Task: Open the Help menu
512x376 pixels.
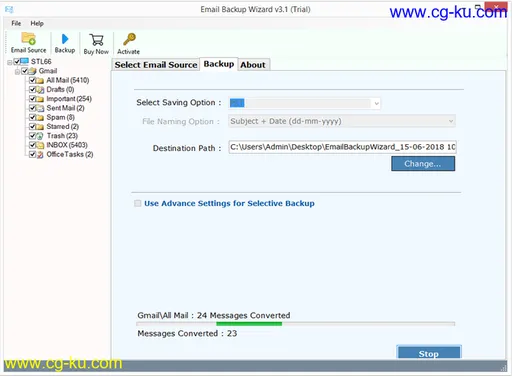Action: (x=37, y=23)
